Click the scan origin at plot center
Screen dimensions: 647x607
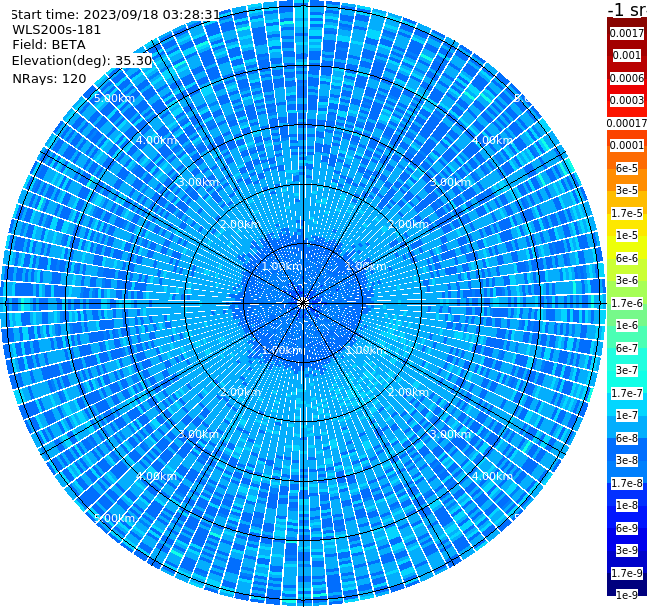[x=303, y=303]
